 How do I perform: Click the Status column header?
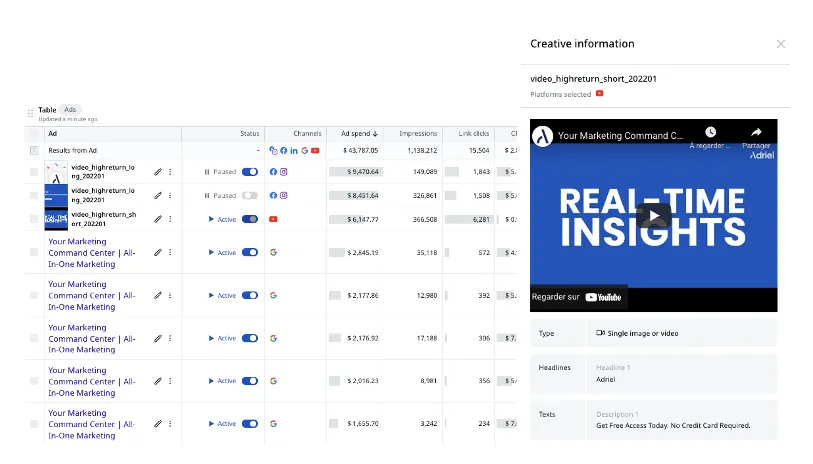coord(249,134)
